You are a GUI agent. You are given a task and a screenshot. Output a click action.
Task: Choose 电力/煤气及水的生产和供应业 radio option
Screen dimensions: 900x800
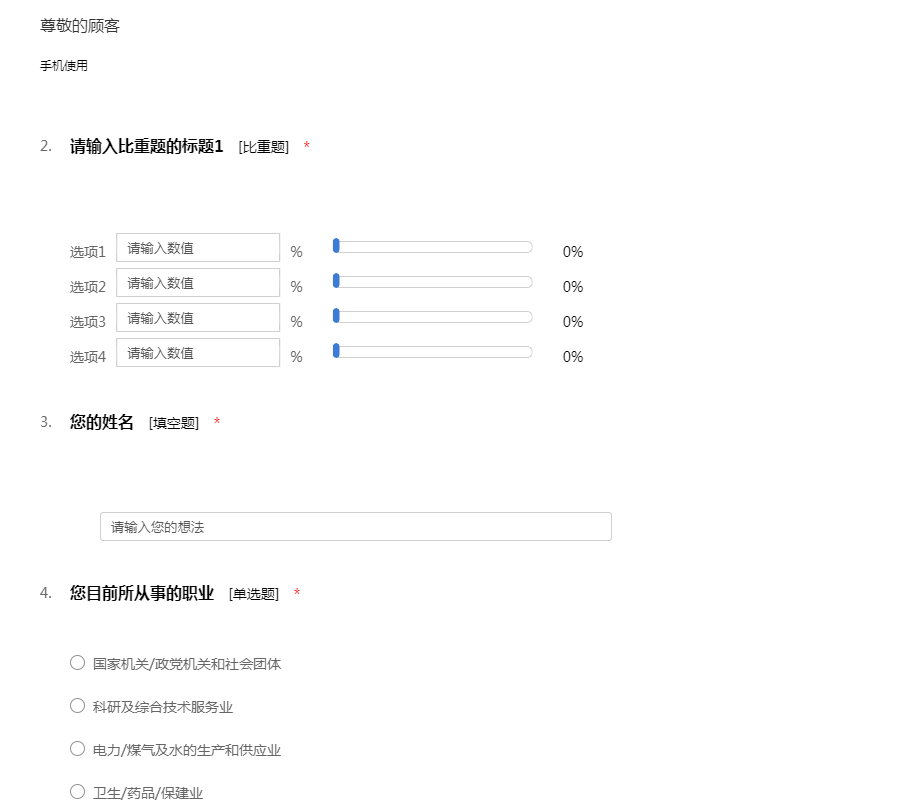[78, 749]
